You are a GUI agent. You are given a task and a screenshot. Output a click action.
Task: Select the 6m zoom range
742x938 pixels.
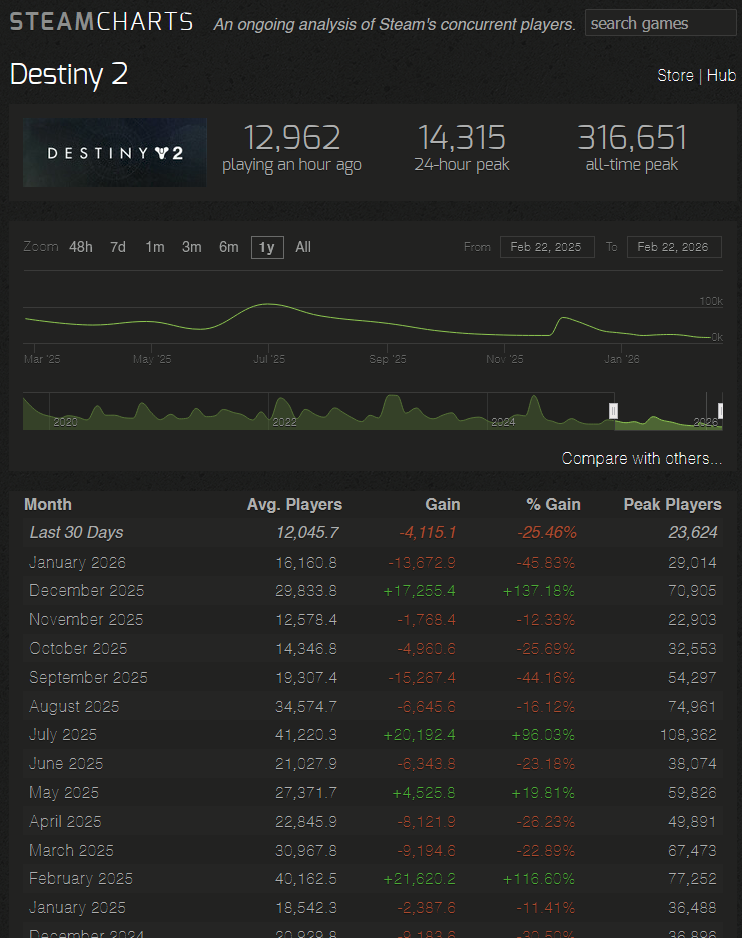(x=229, y=247)
